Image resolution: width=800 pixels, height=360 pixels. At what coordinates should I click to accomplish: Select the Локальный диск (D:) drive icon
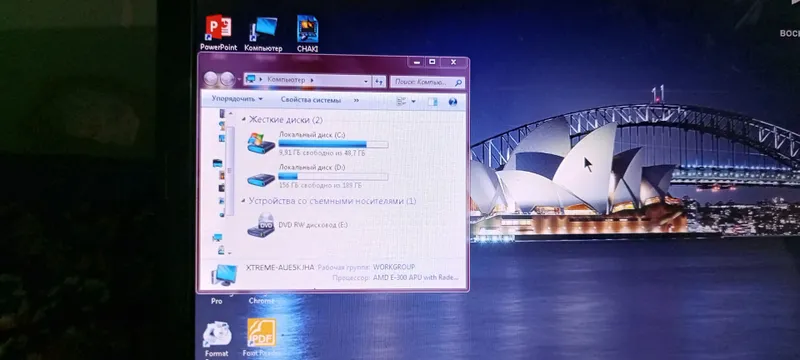click(261, 179)
